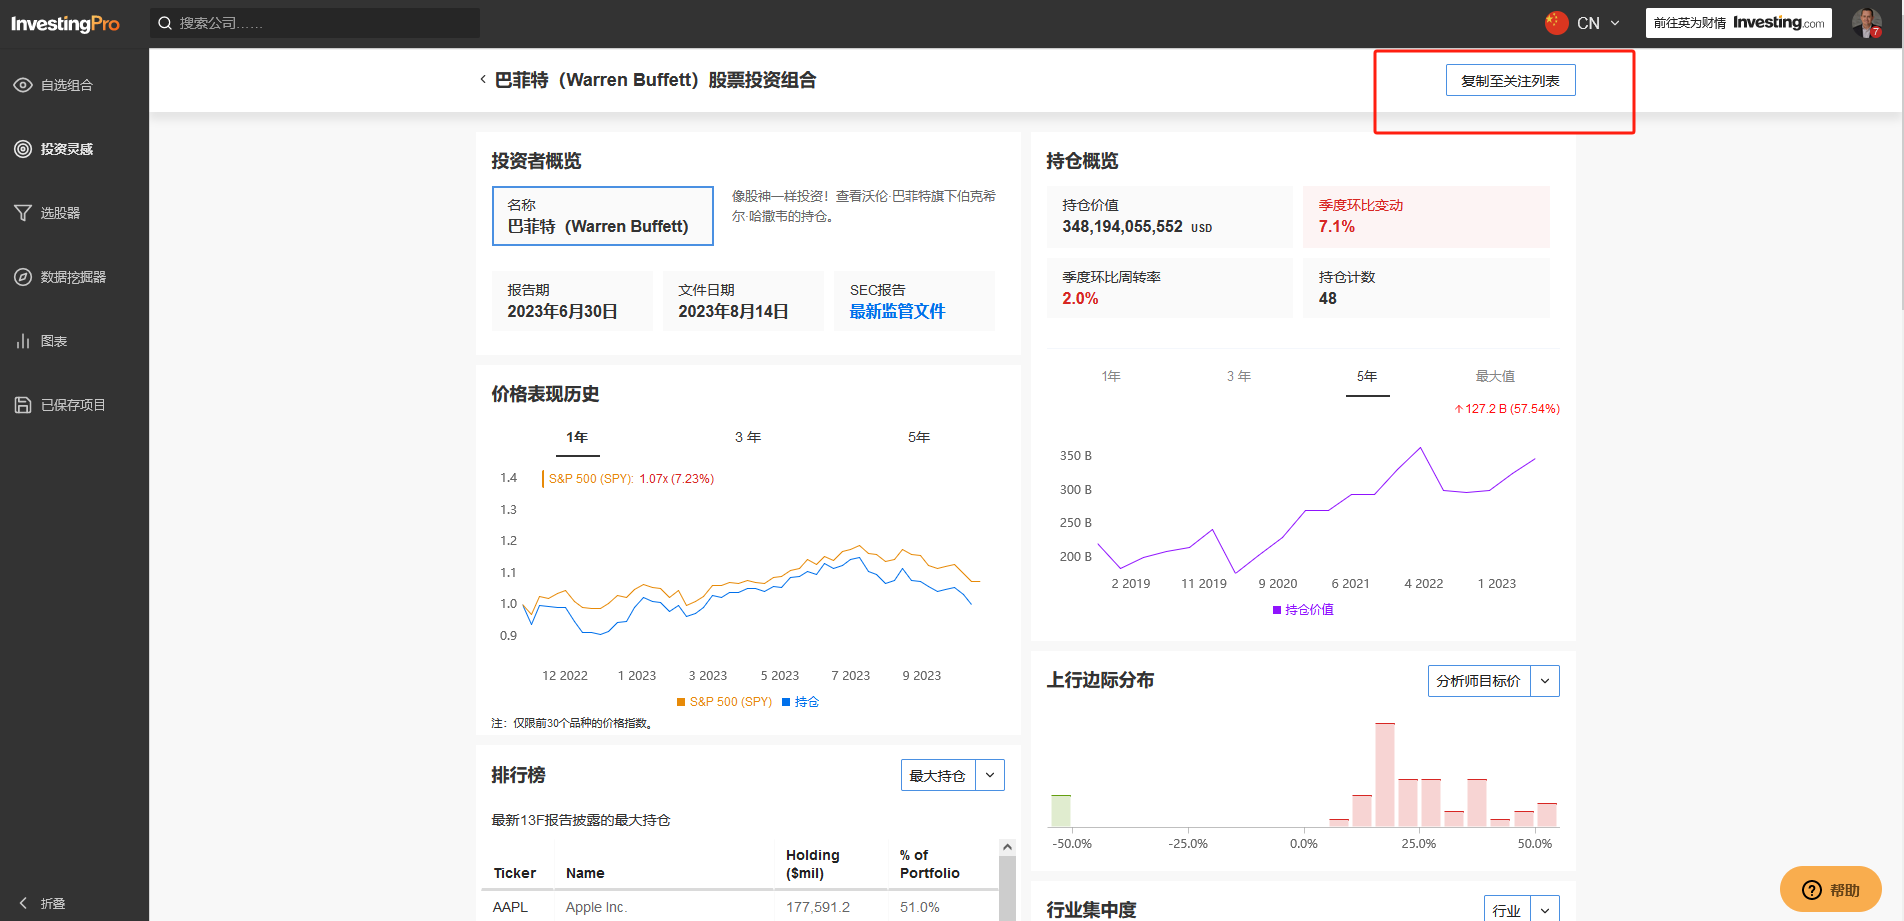Open the 帮助 help button
This screenshot has width=1904, height=921.
(x=1831, y=889)
